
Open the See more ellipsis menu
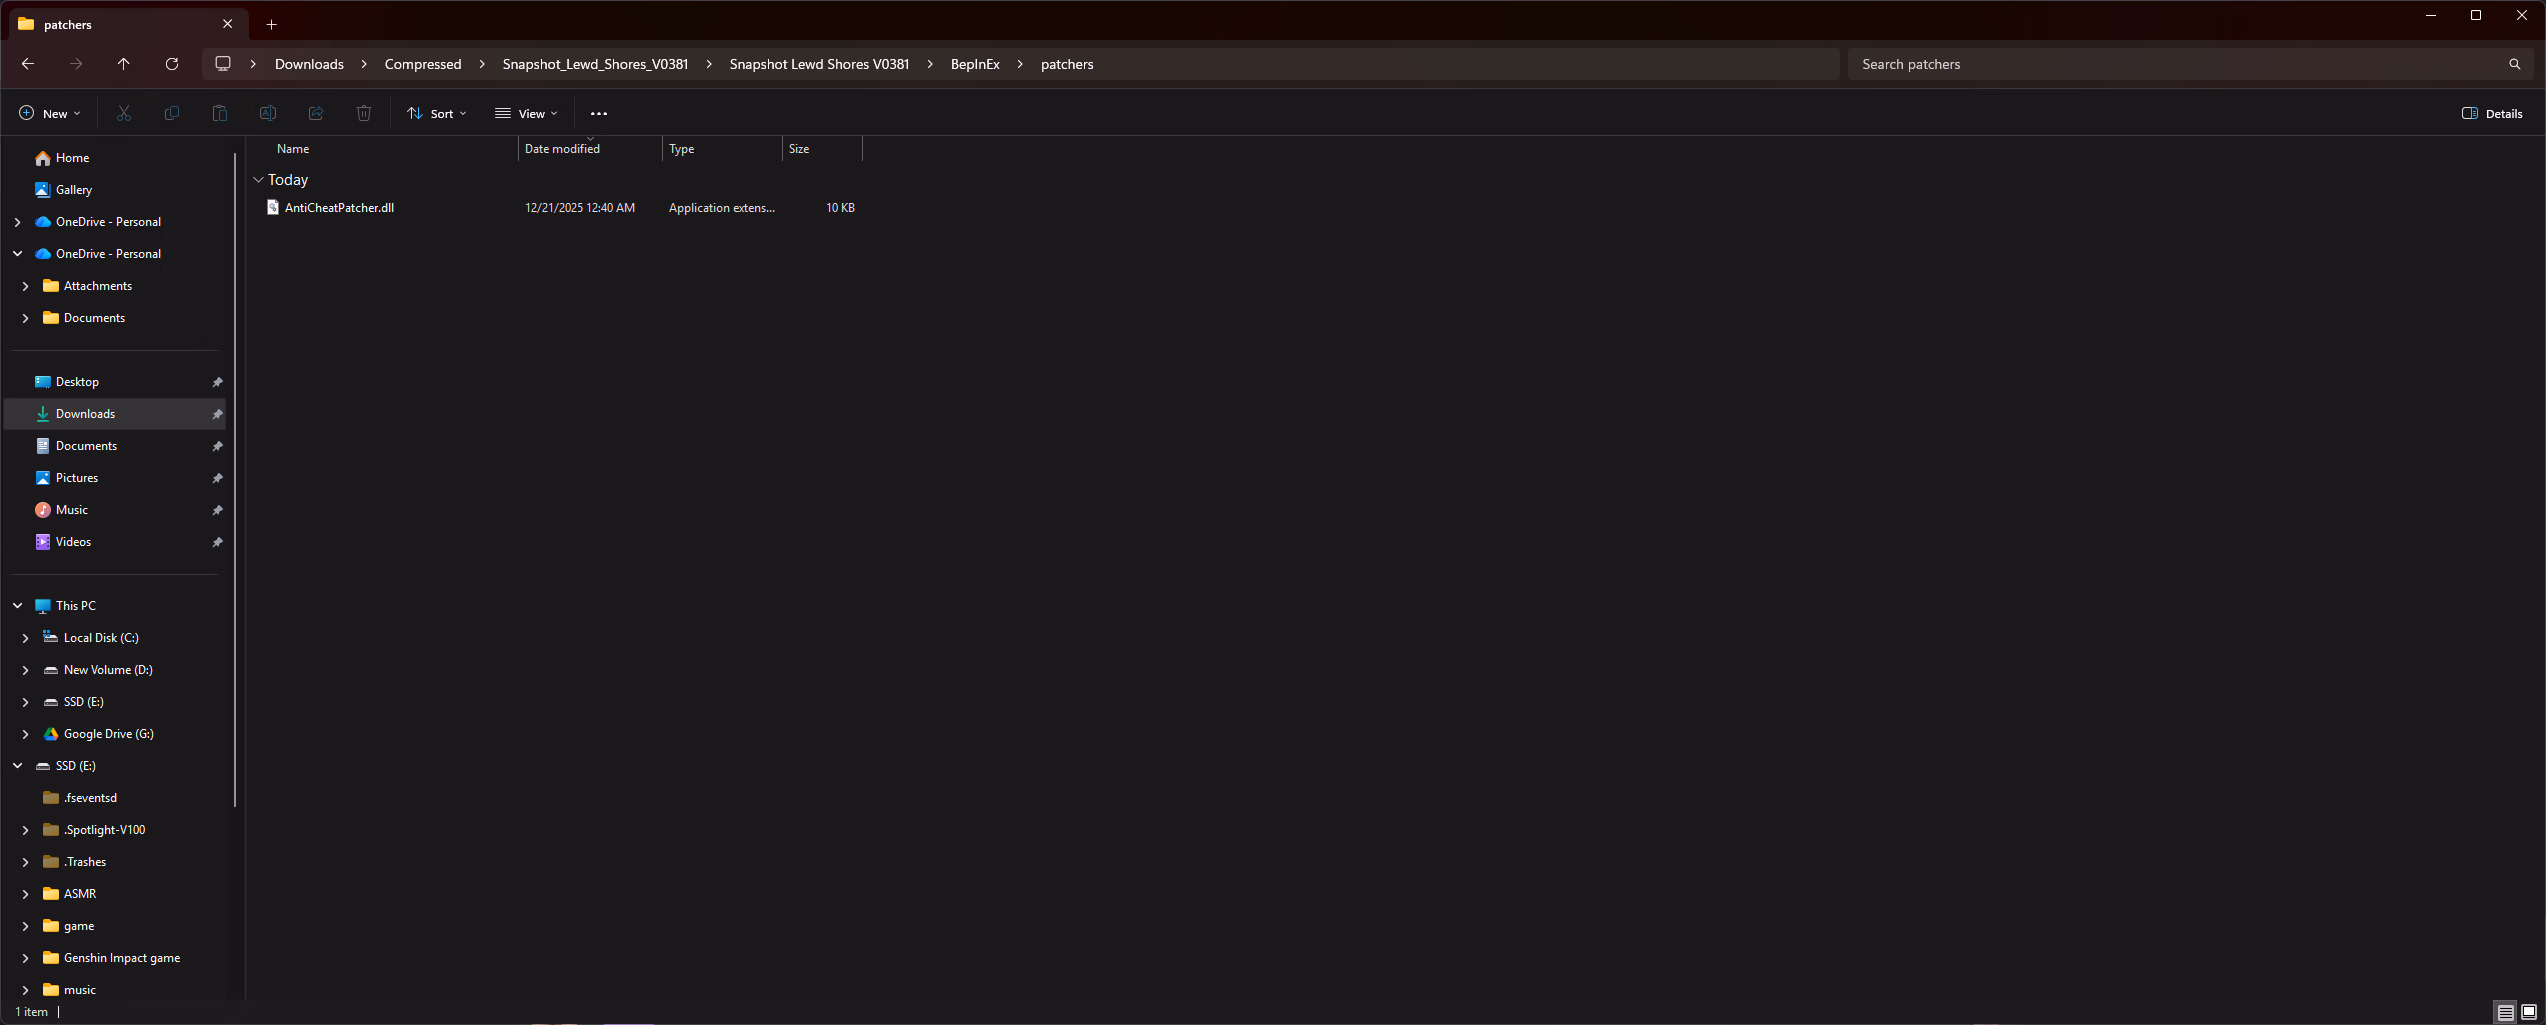[x=598, y=114]
